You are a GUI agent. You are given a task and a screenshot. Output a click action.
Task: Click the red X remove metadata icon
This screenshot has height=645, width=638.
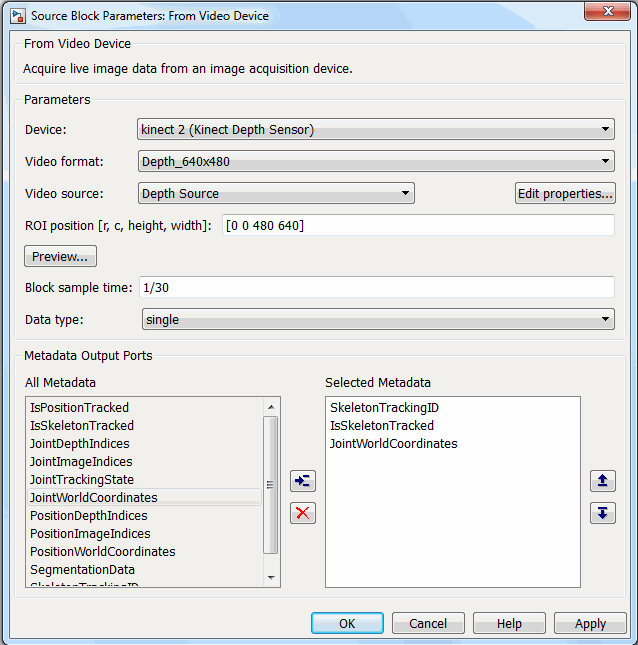pyautogui.click(x=303, y=513)
